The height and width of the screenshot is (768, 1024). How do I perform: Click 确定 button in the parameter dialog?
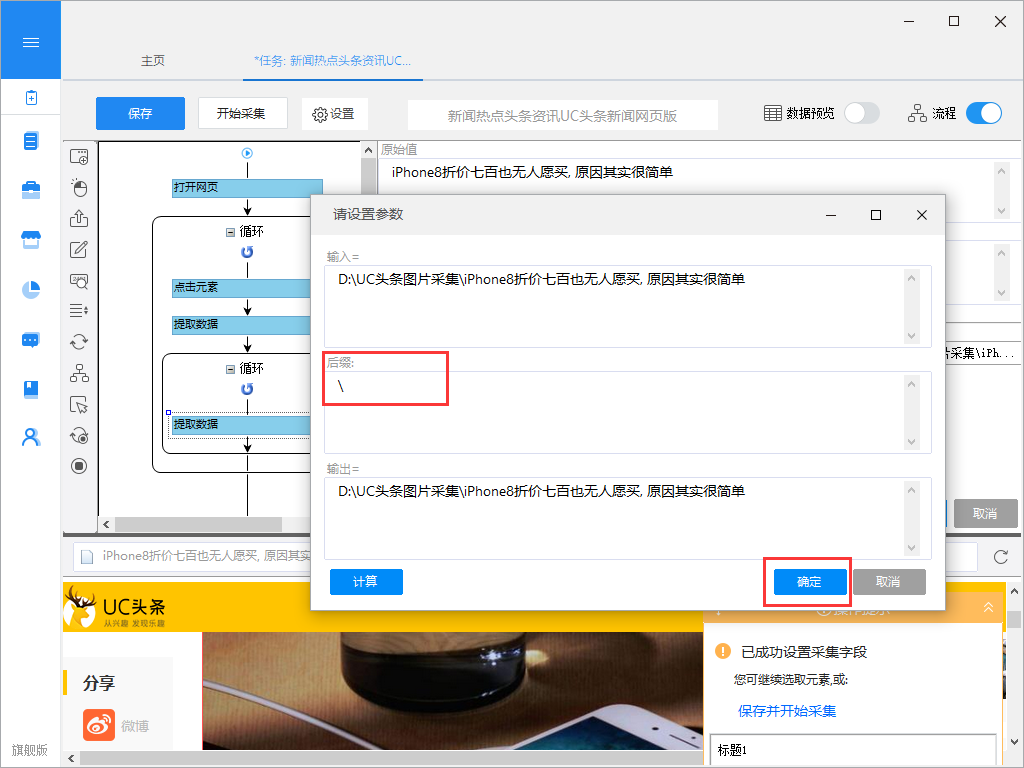(x=809, y=582)
